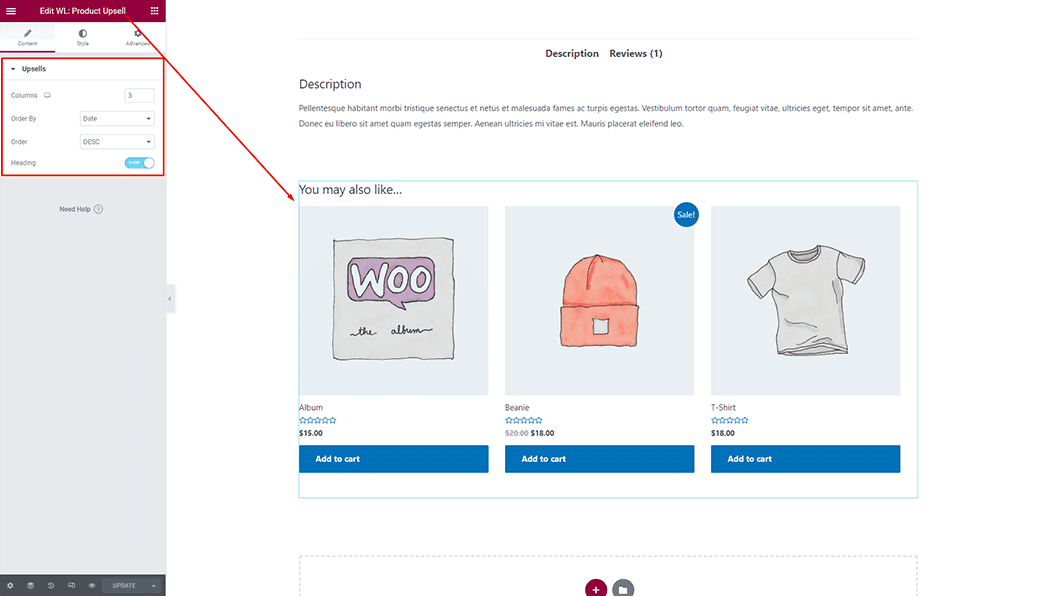Open the widgets panel grid icon
The width and height of the screenshot is (1049, 596).
point(154,10)
